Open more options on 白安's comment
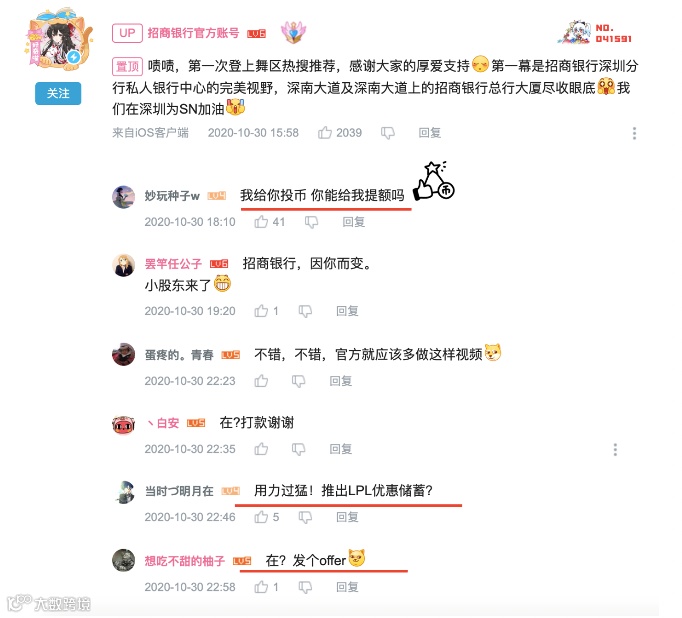682x618 pixels. click(x=615, y=449)
